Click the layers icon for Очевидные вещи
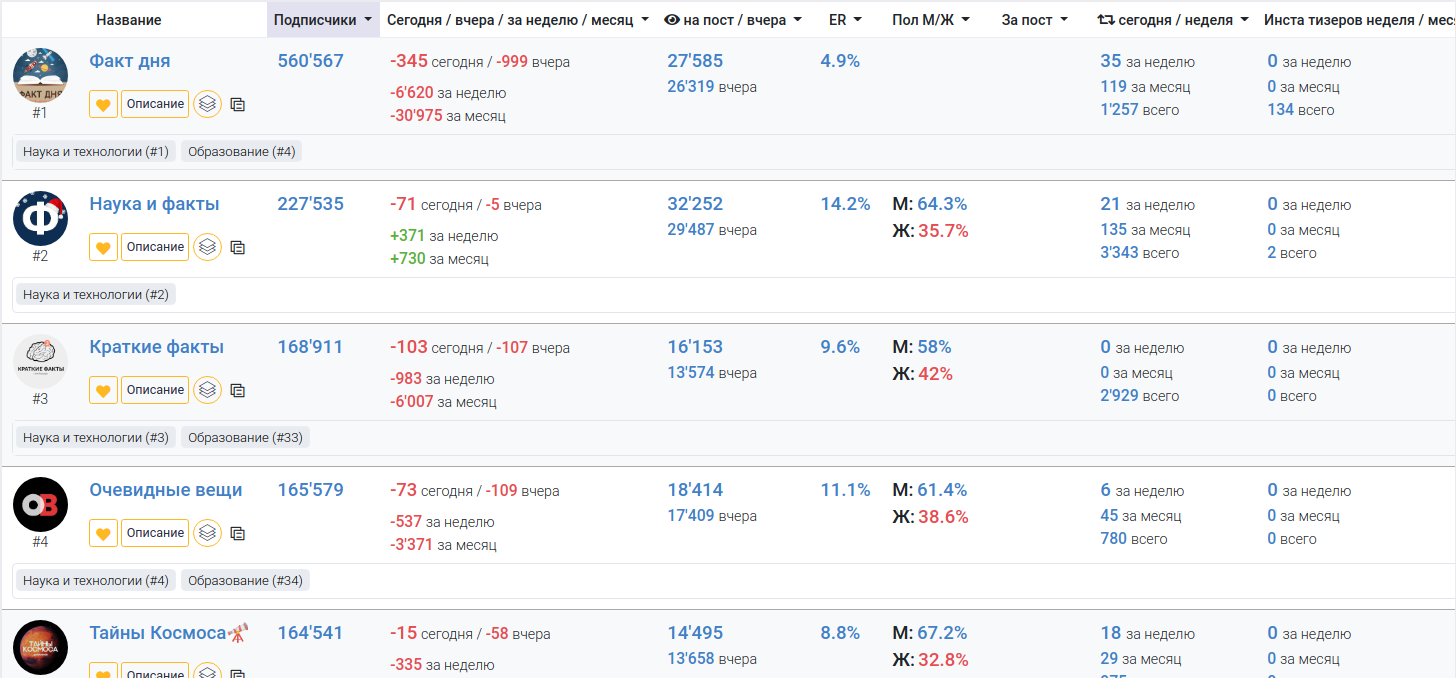1456x678 pixels. click(207, 533)
